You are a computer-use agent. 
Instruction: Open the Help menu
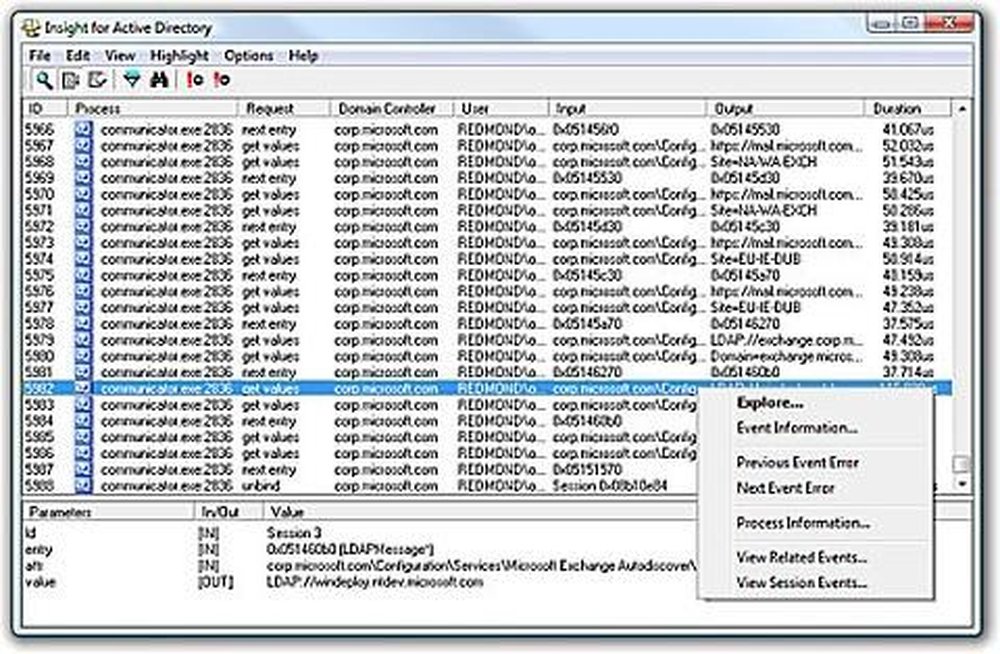[x=303, y=56]
